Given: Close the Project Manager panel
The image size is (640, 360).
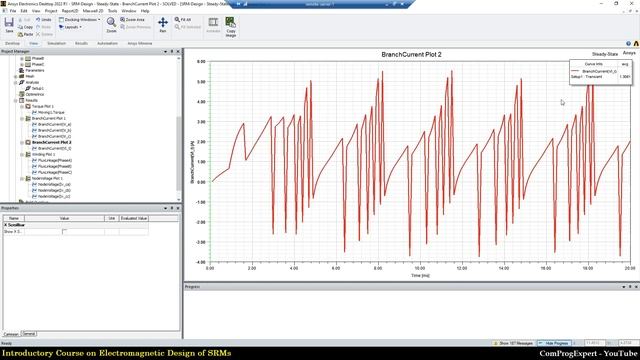Looking at the screenshot, I should tap(178, 51).
